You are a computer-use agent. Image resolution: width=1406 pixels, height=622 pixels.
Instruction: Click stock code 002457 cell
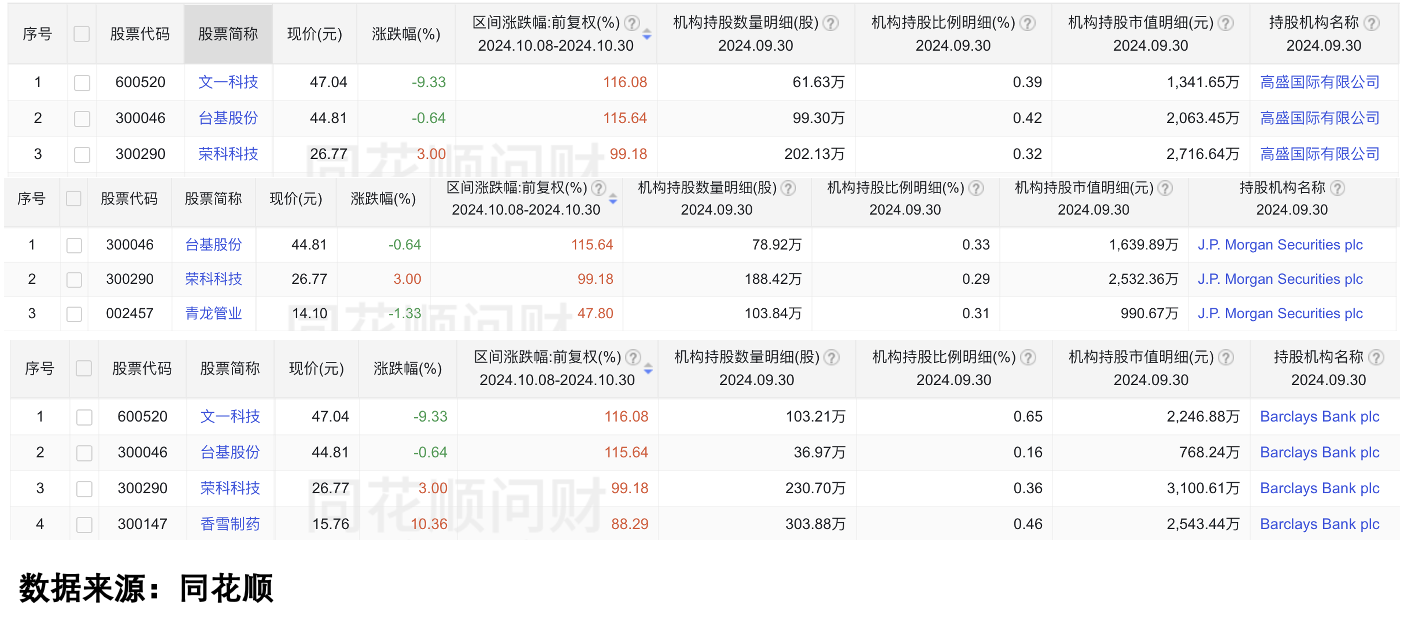(x=130, y=314)
